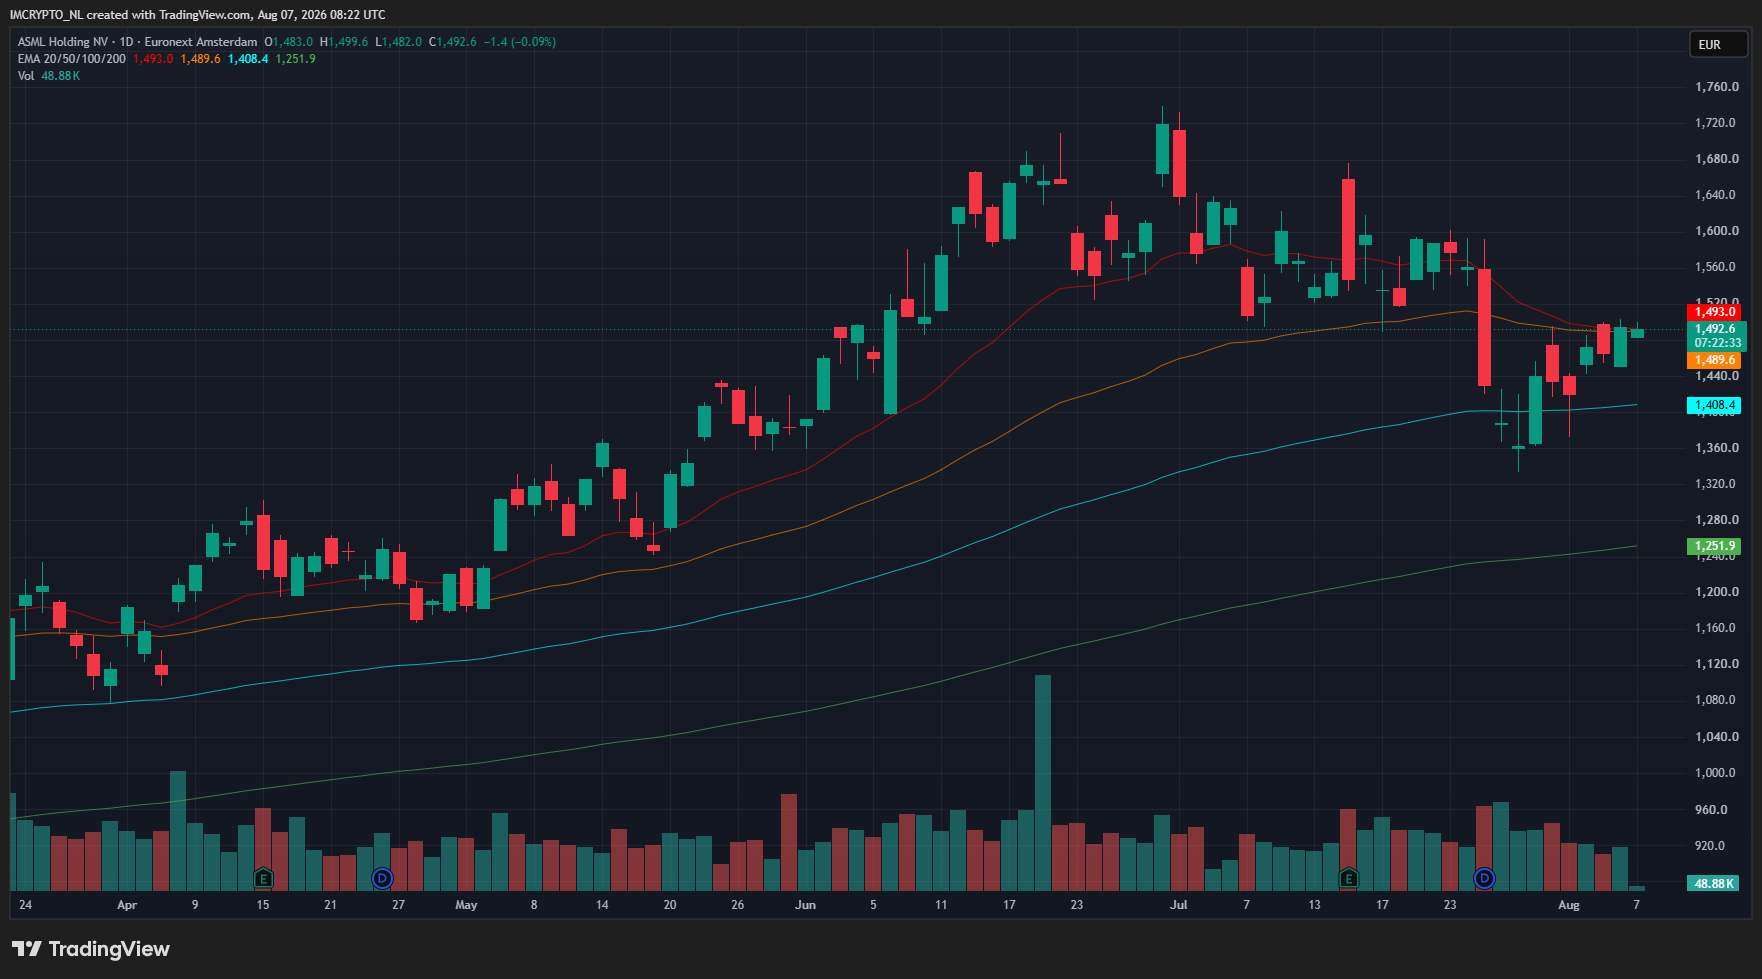Click the ASML Holding NV symbol title
The width and height of the screenshot is (1762, 979).
pyautogui.click(x=63, y=42)
